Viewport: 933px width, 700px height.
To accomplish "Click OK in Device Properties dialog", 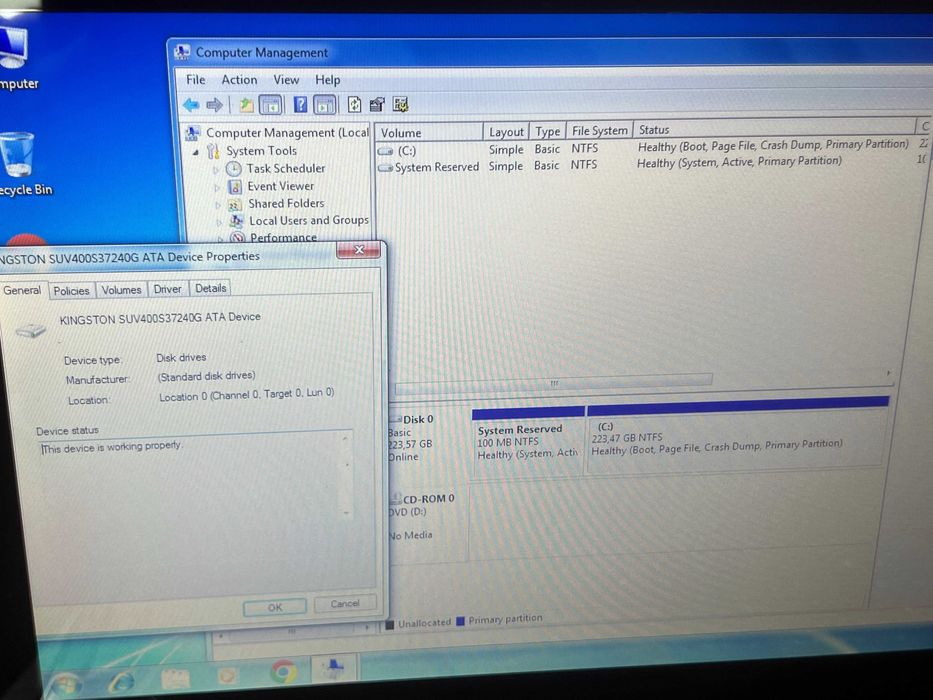I will click(x=275, y=607).
